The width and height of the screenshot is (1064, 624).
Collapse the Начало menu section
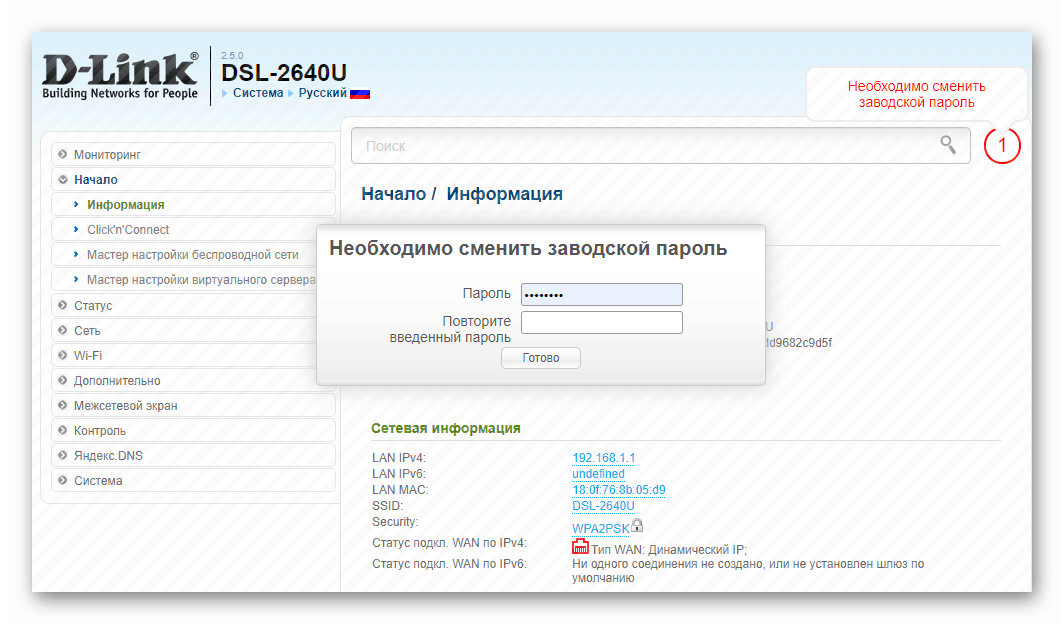(x=193, y=180)
